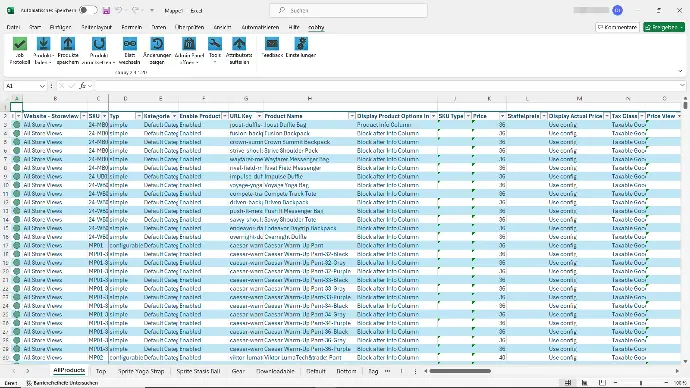Click the Insert Function fx icon
Screen dimensions: 690x388
tap(82, 86)
